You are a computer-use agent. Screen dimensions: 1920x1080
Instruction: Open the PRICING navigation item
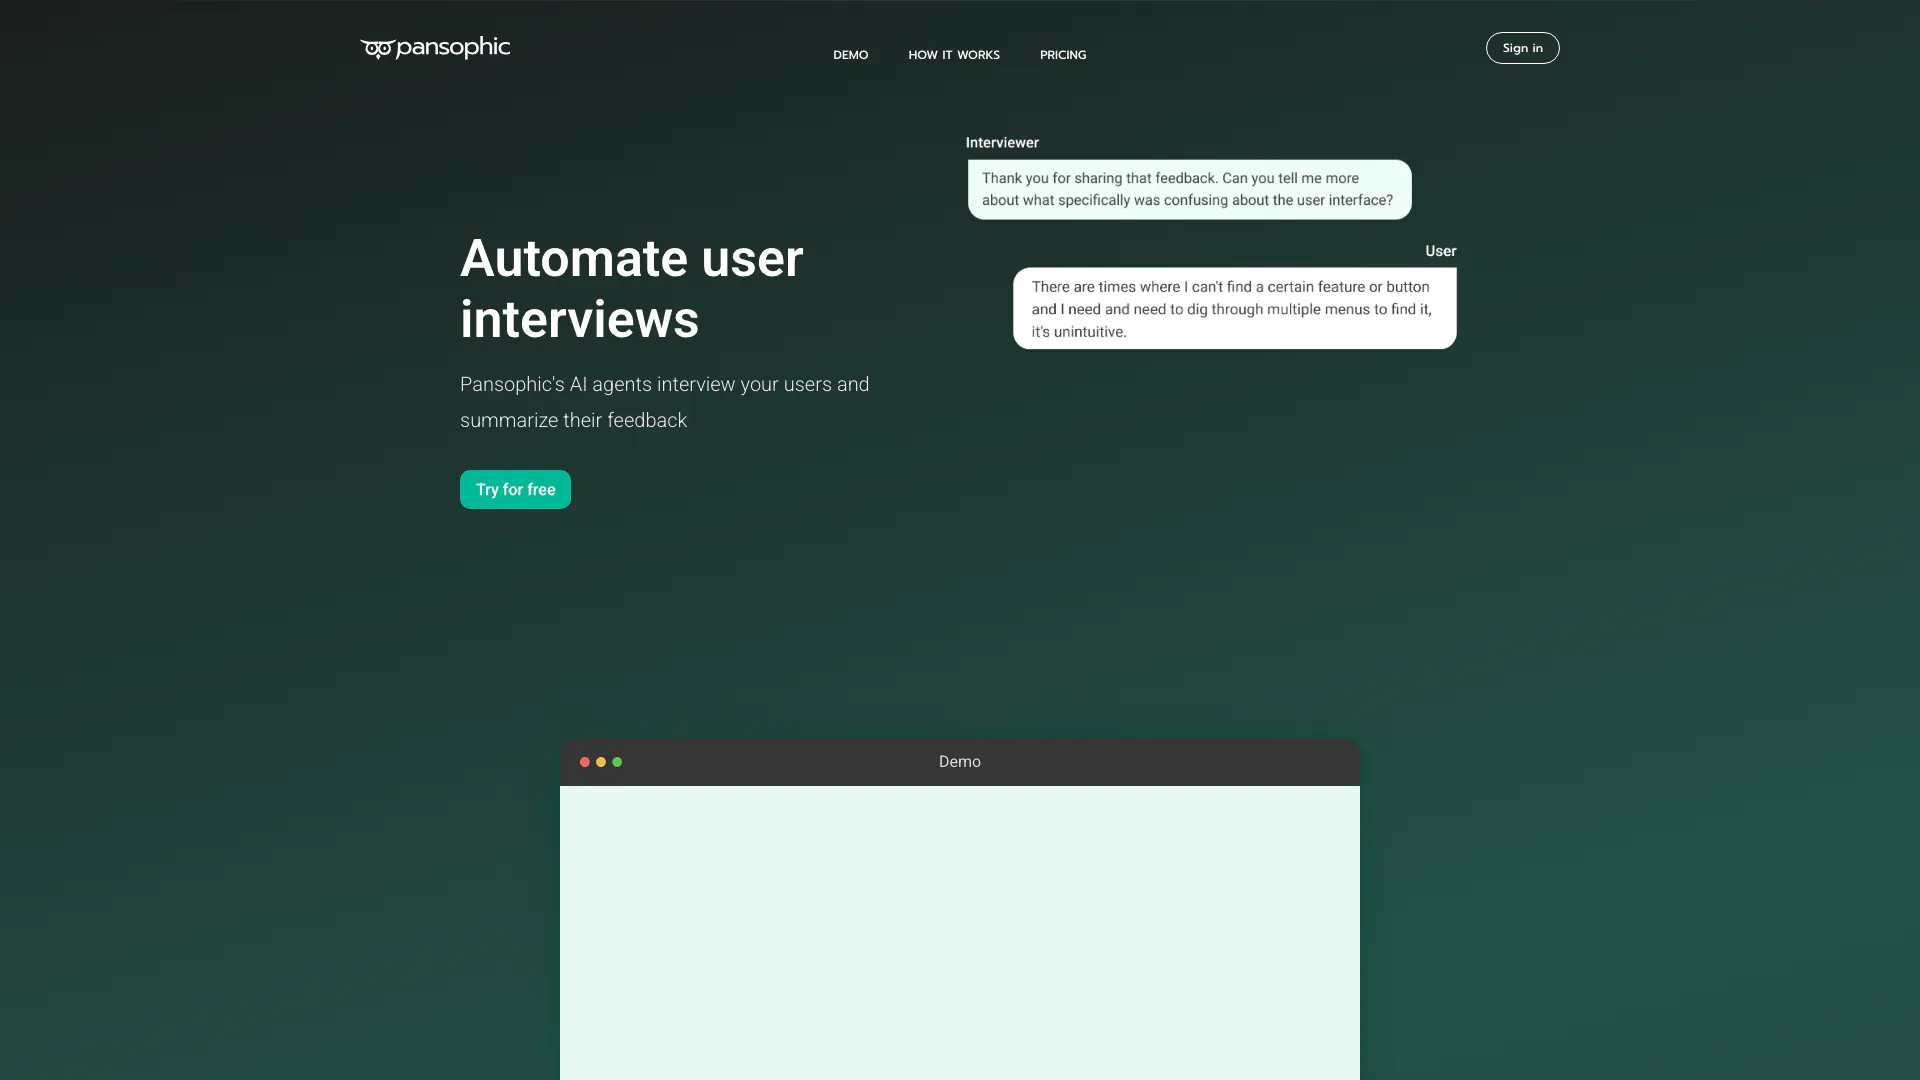pos(1062,55)
